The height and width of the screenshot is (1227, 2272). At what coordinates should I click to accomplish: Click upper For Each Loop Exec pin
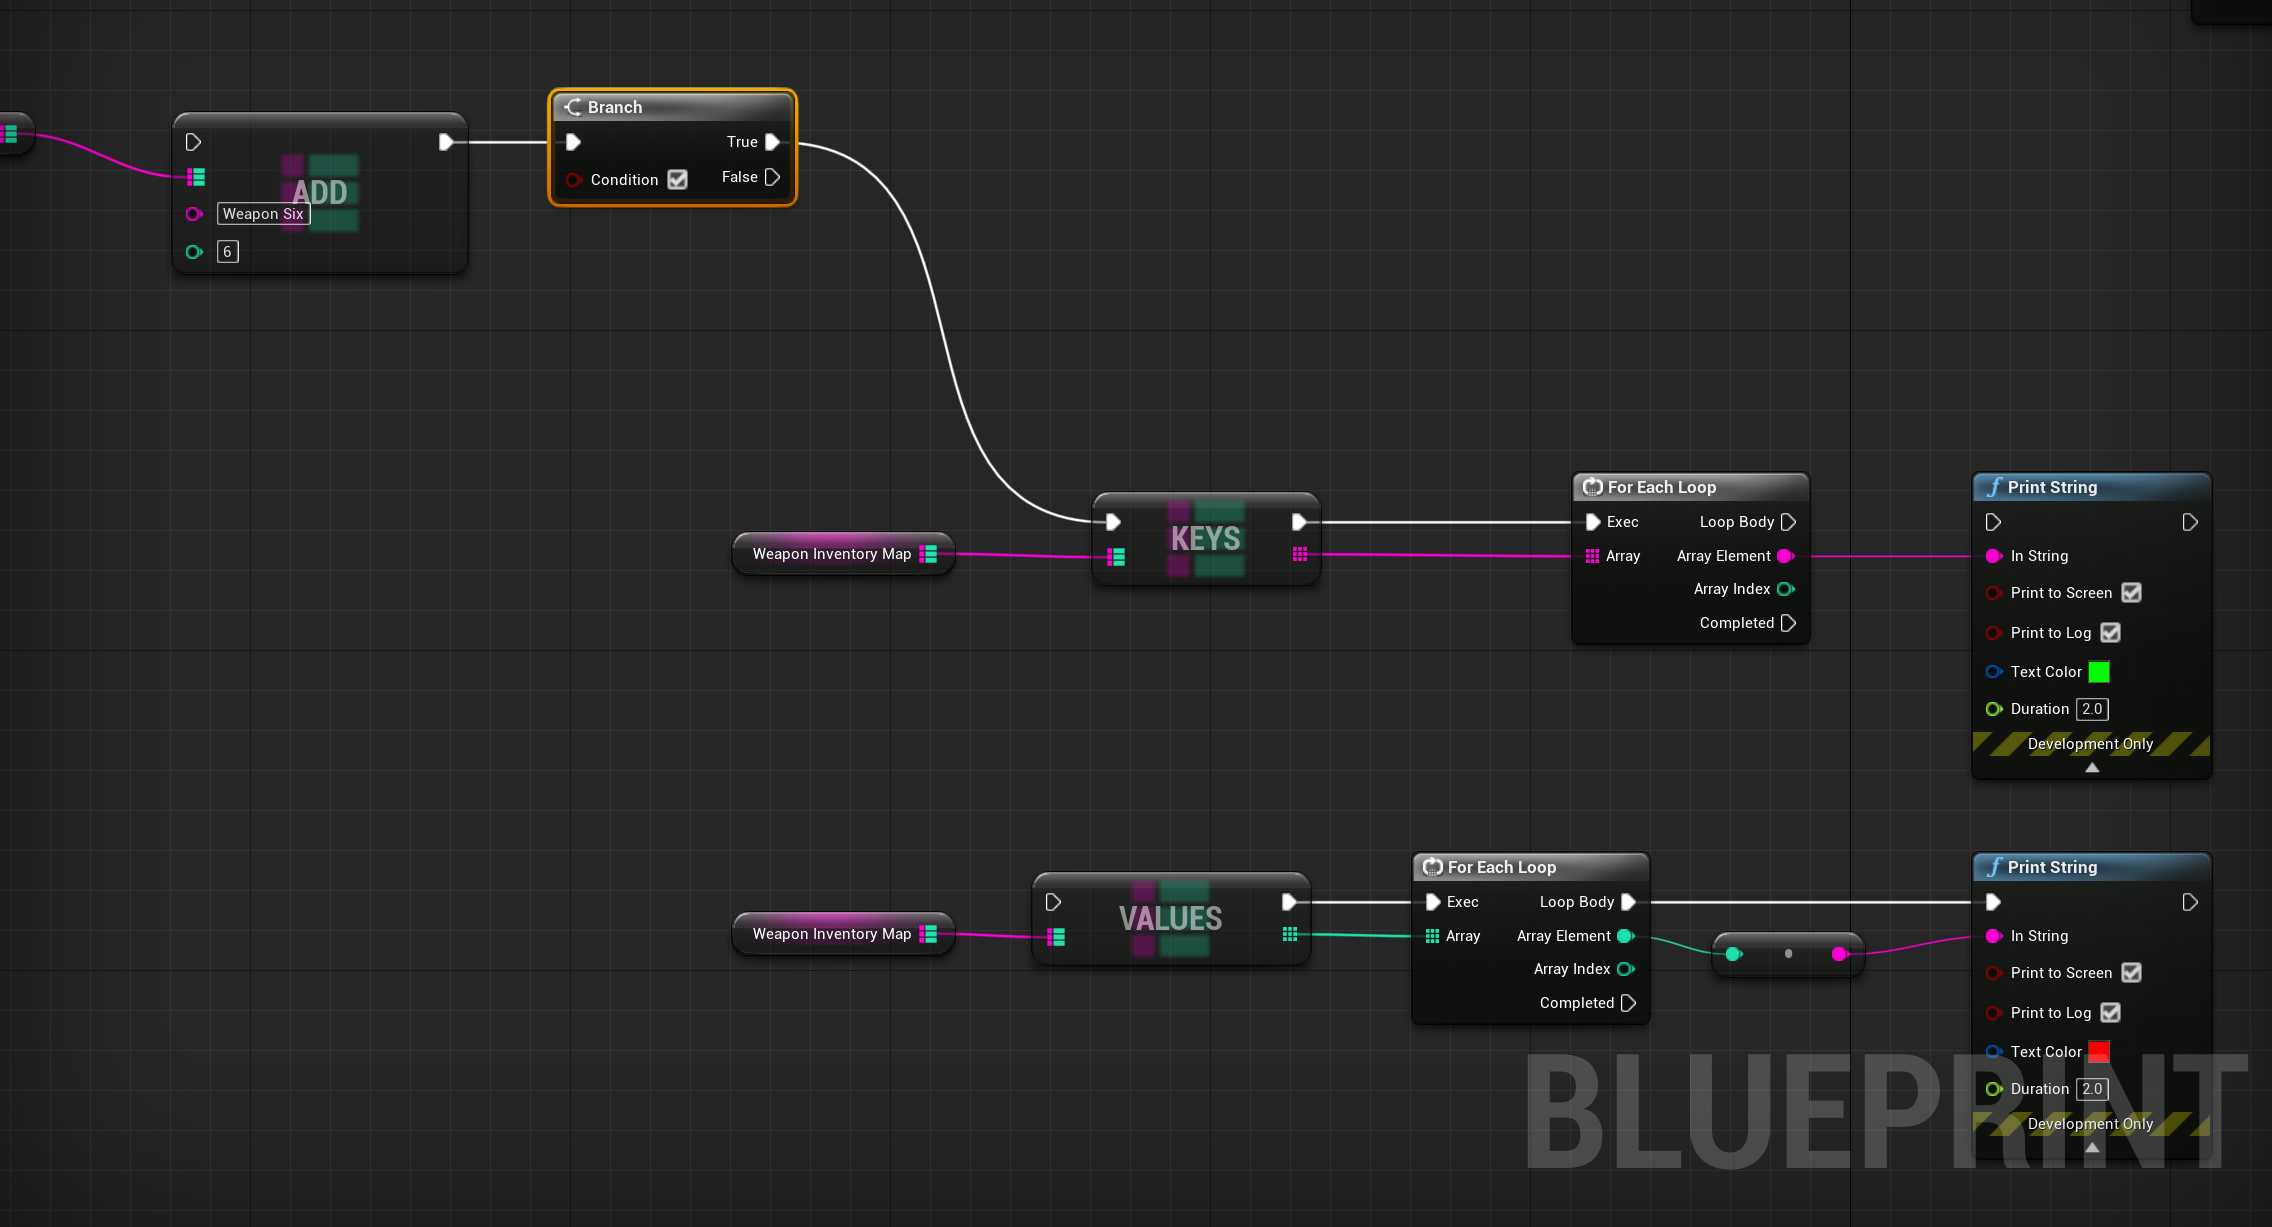(x=1593, y=522)
